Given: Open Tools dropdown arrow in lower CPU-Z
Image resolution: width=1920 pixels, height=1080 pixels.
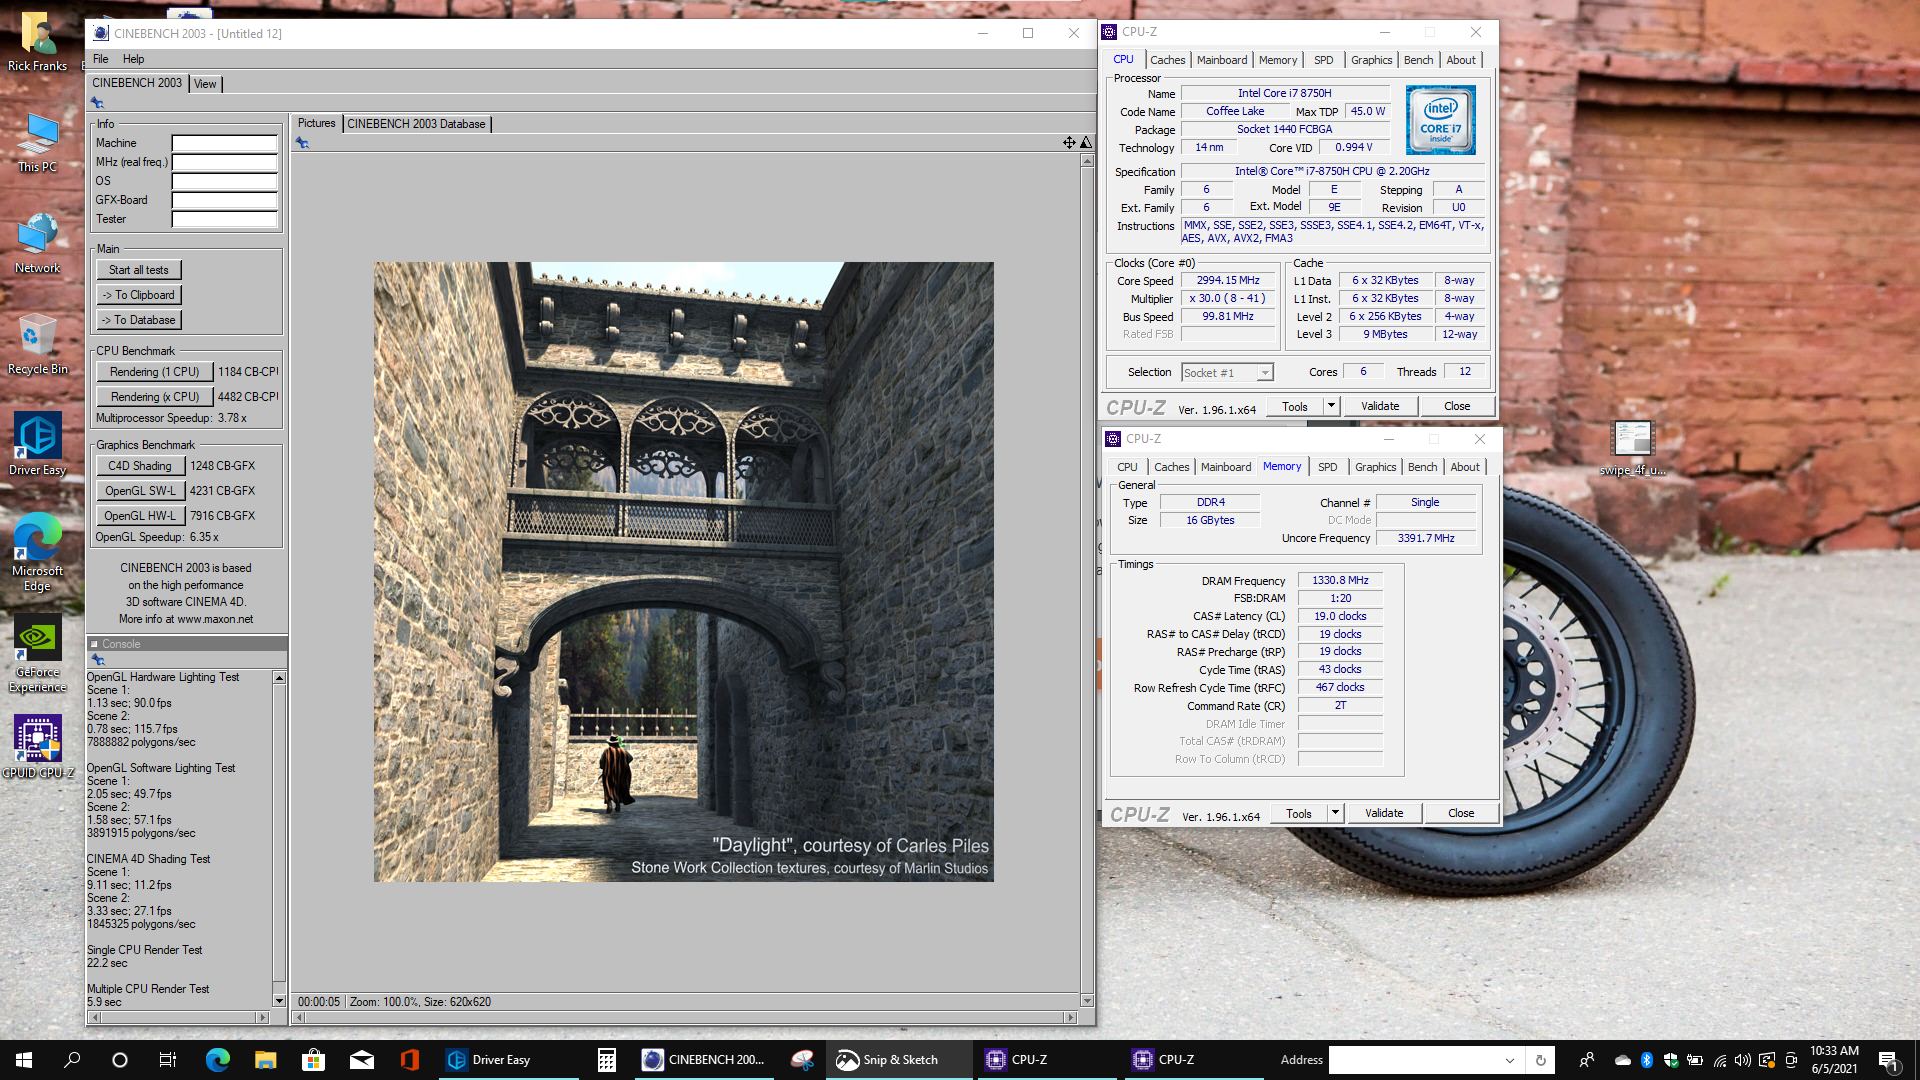Looking at the screenshot, I should [1335, 813].
